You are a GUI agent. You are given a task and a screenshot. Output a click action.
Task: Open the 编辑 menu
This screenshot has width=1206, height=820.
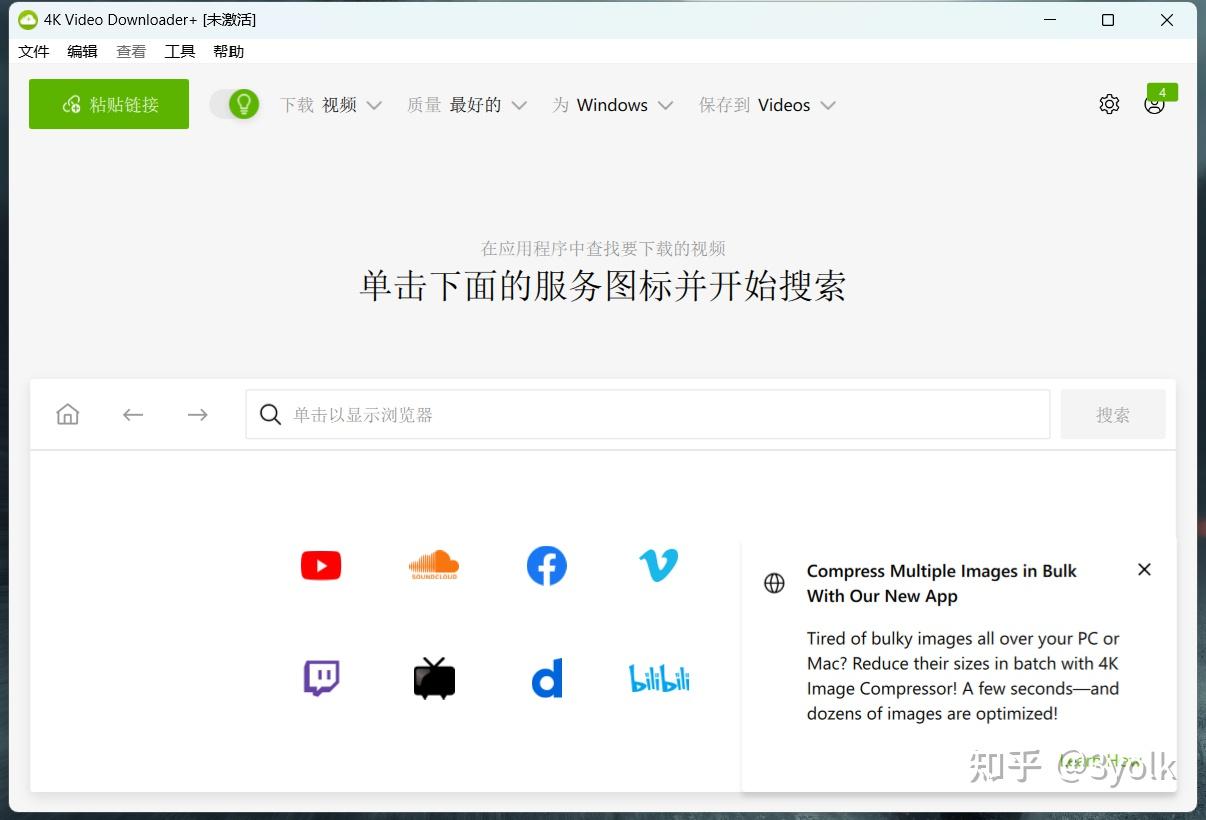coord(83,51)
